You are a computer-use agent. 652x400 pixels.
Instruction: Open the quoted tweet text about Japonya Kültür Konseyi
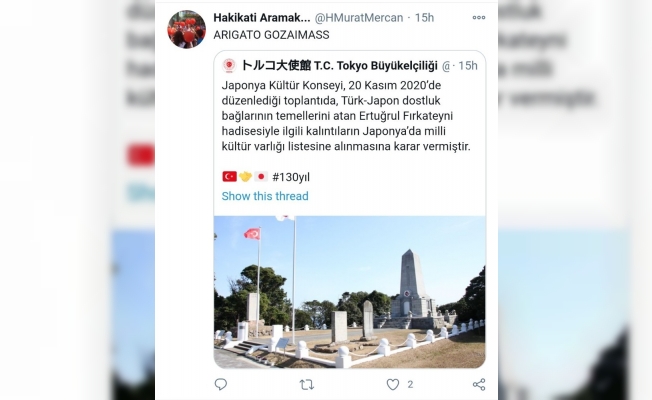pos(346,116)
